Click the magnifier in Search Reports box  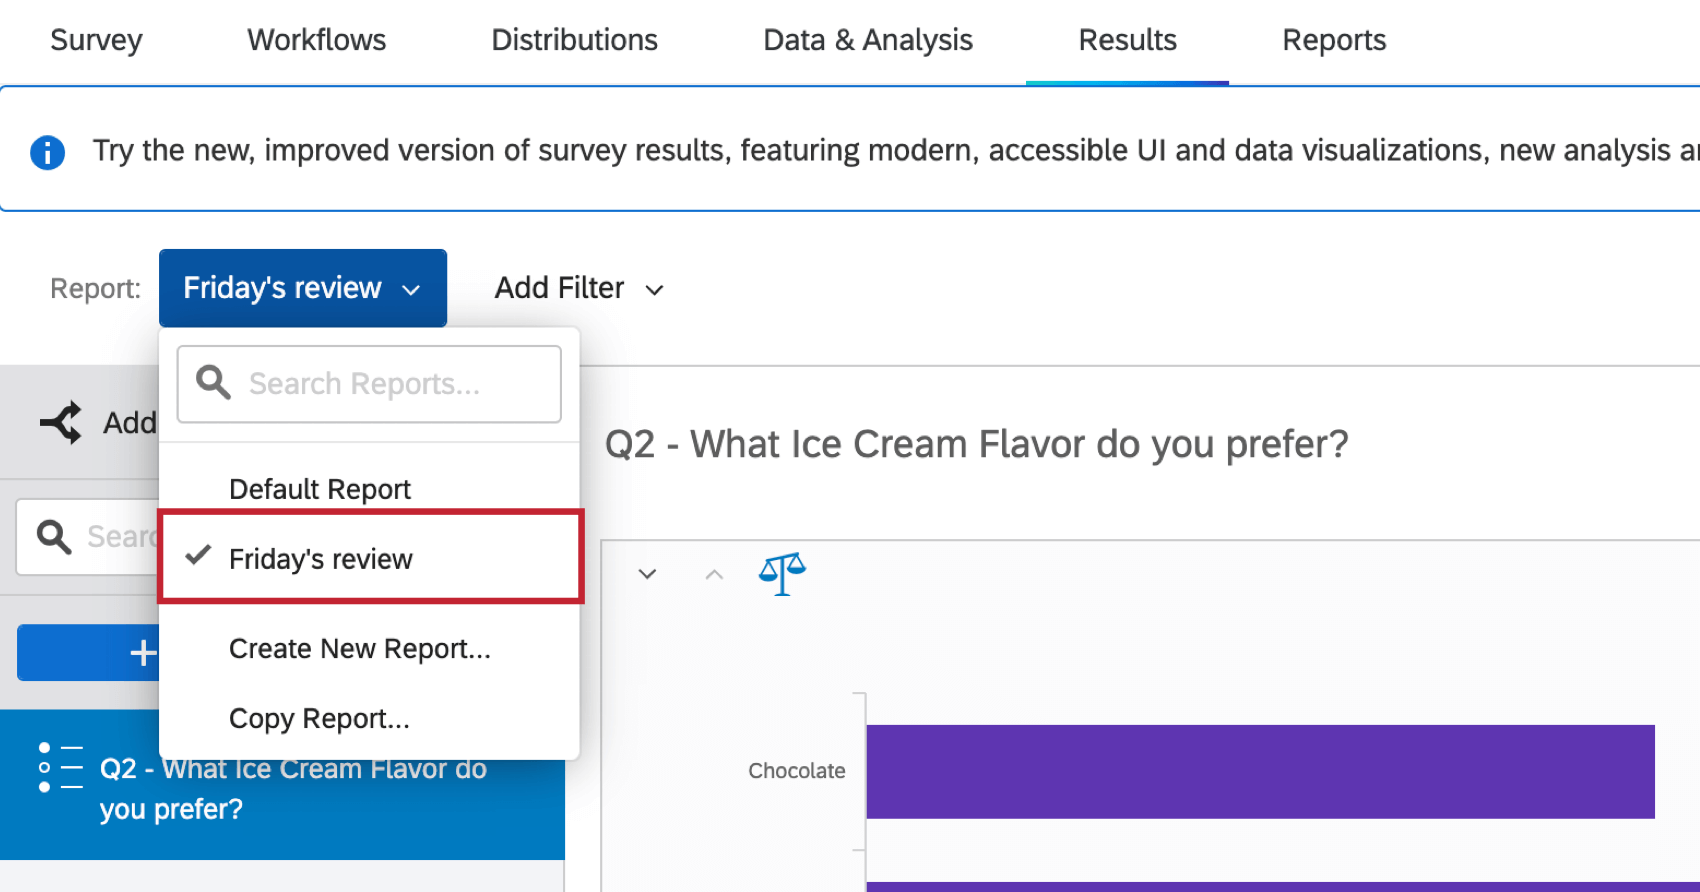tap(213, 383)
